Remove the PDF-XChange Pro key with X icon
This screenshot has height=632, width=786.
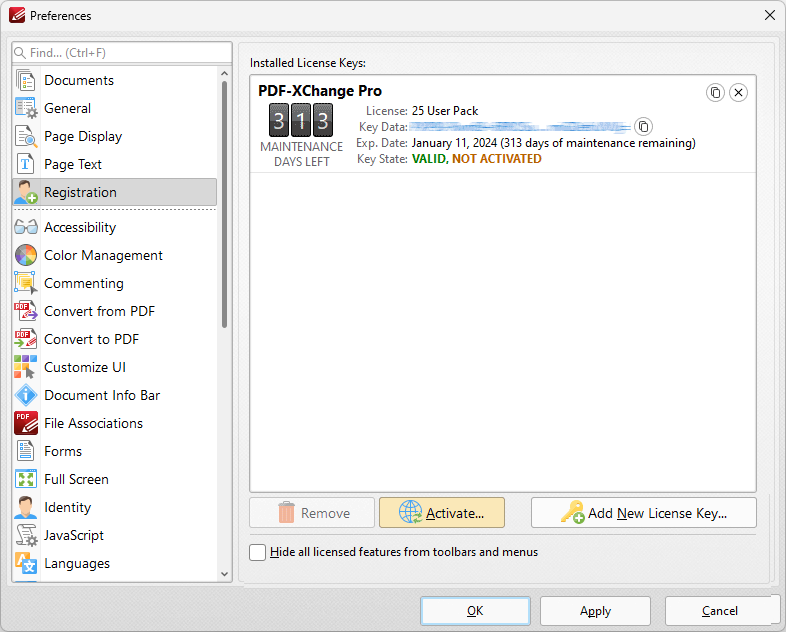pyautogui.click(x=738, y=93)
